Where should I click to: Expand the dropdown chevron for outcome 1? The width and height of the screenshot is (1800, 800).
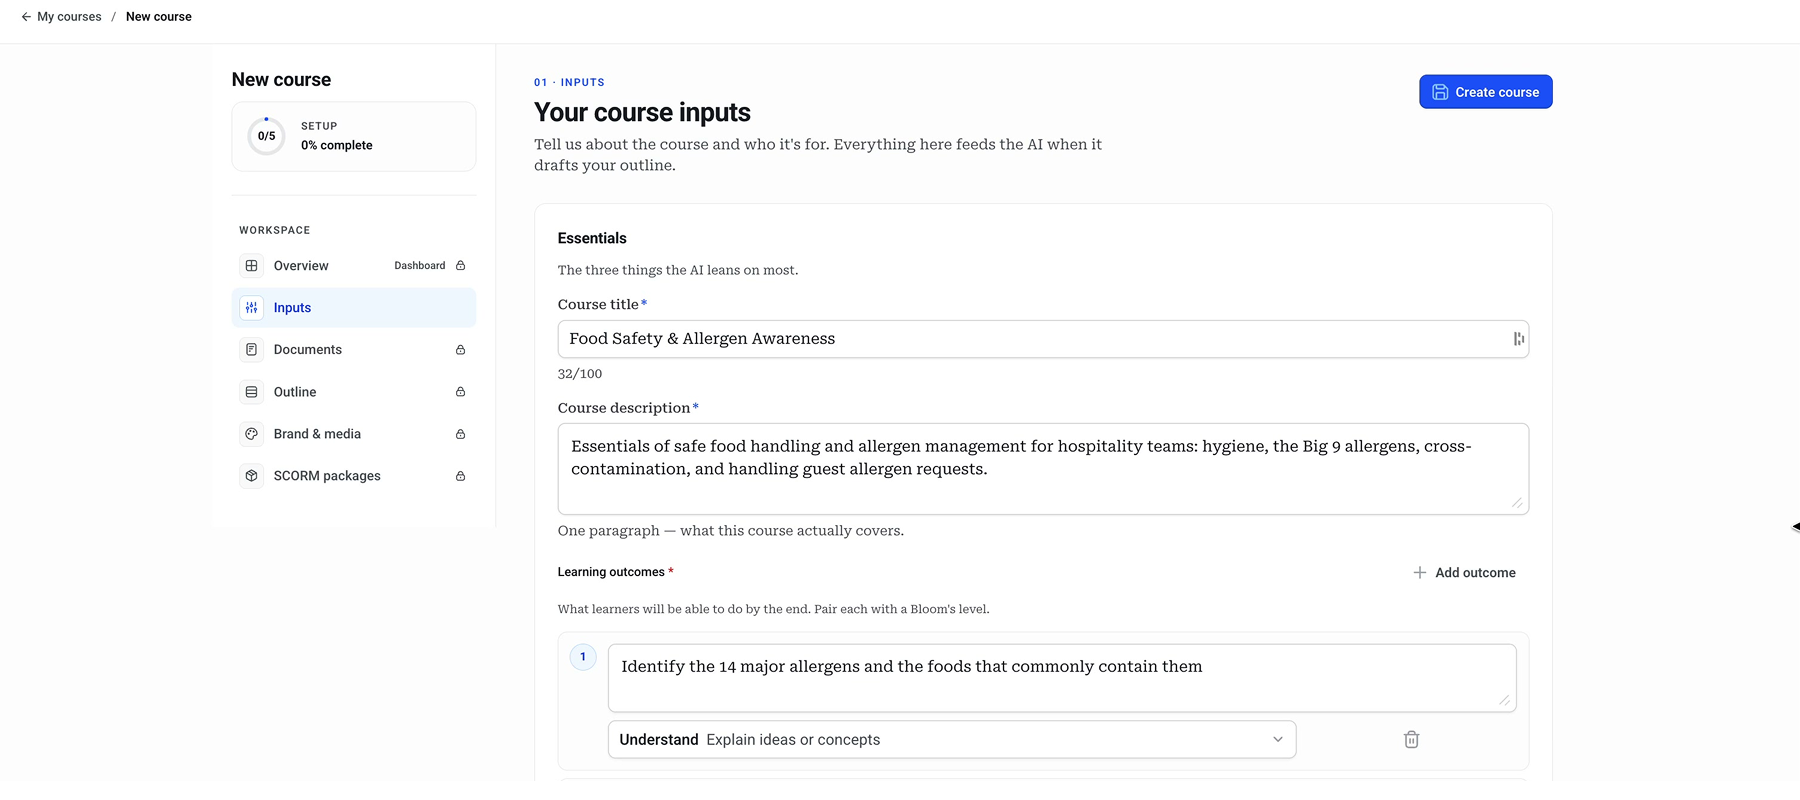1277,740
